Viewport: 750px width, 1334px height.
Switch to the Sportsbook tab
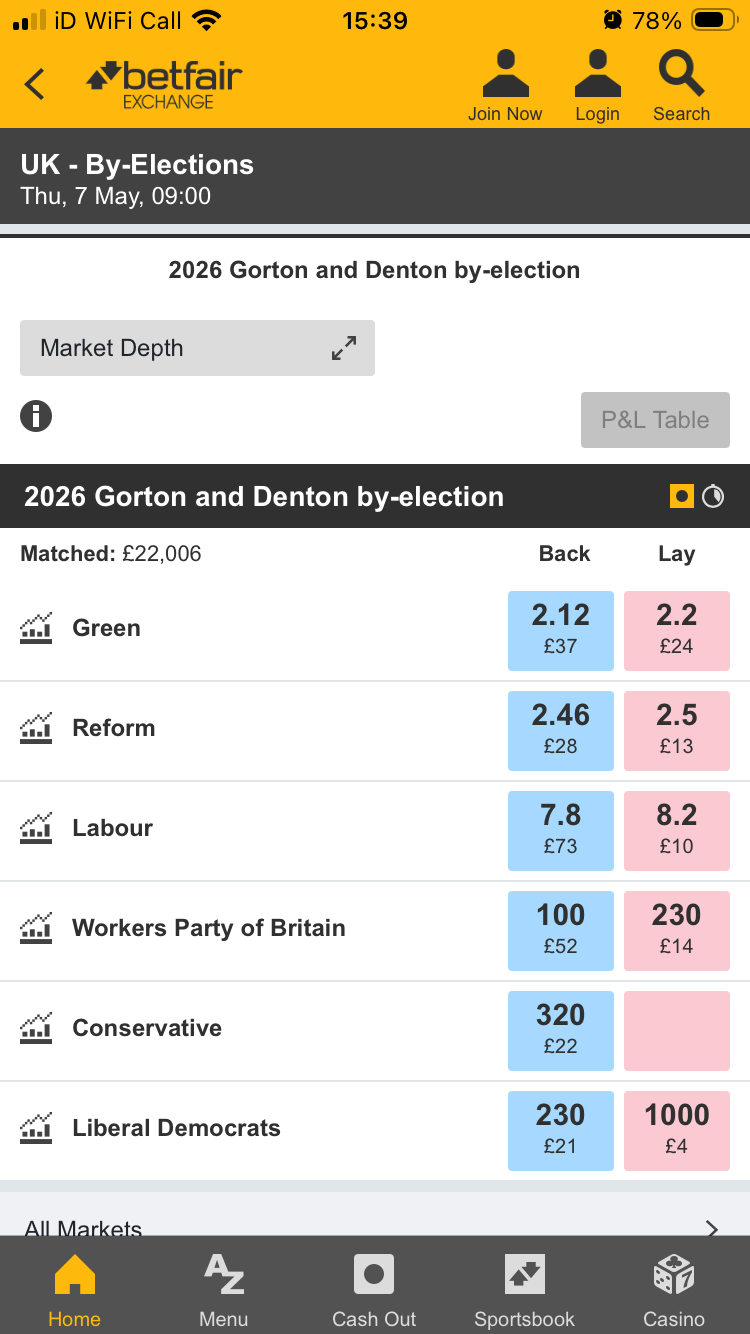tap(524, 1290)
